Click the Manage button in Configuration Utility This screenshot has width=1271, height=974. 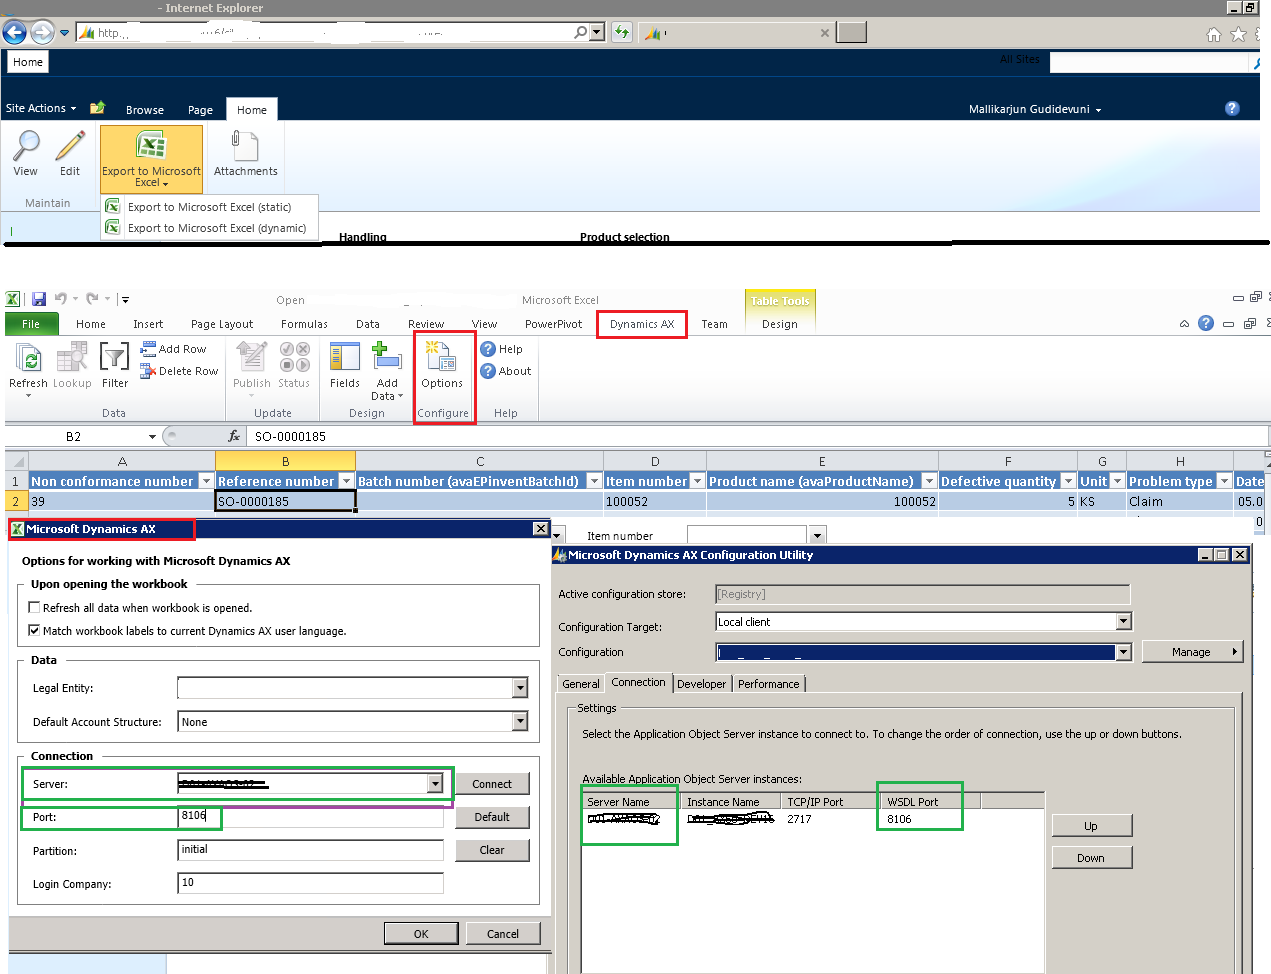(1192, 651)
